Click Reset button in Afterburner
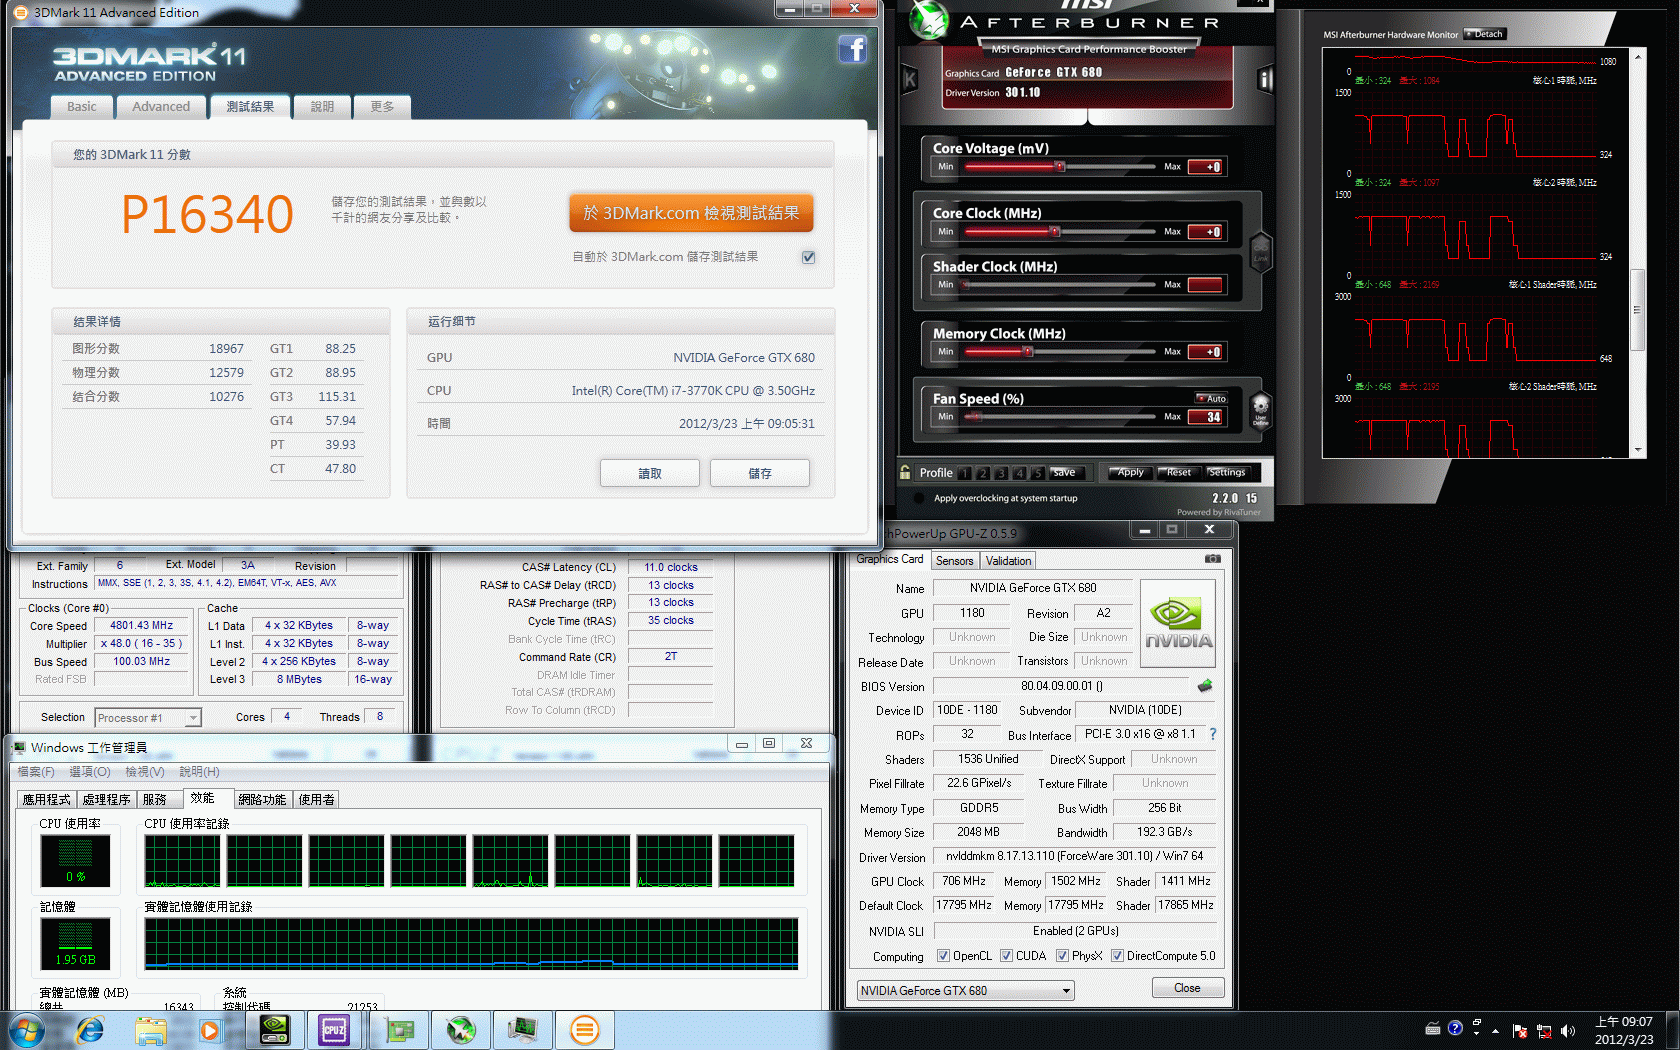The image size is (1680, 1050). 1178,473
